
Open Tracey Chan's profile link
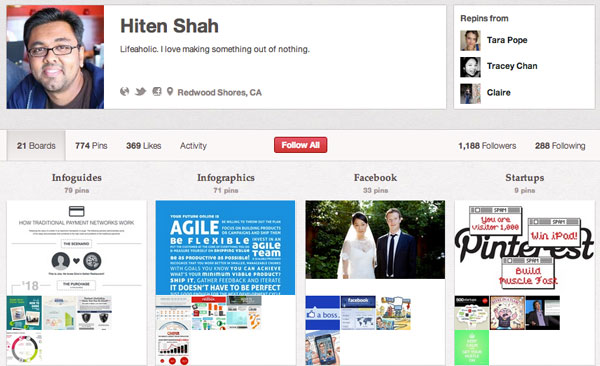512,66
